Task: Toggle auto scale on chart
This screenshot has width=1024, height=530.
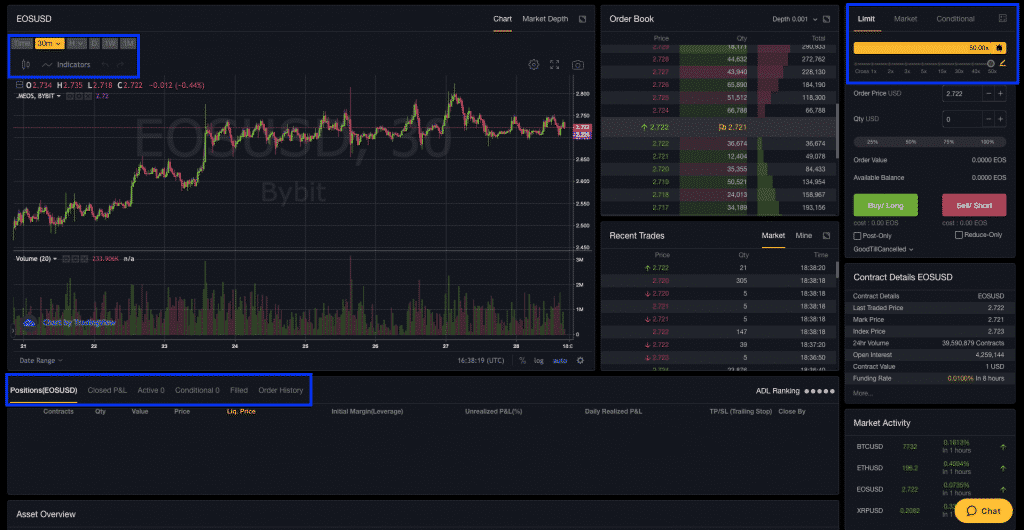Action: click(x=560, y=360)
